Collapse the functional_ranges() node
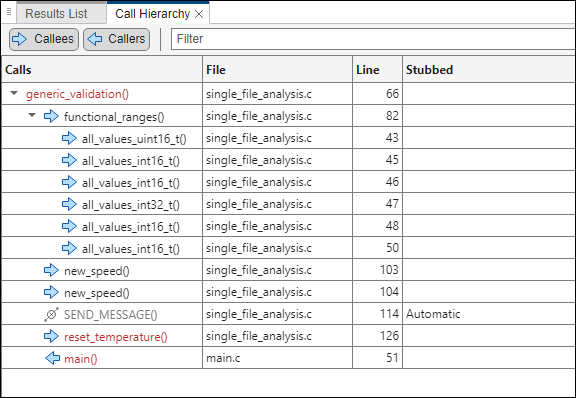The image size is (576, 398). point(32,115)
